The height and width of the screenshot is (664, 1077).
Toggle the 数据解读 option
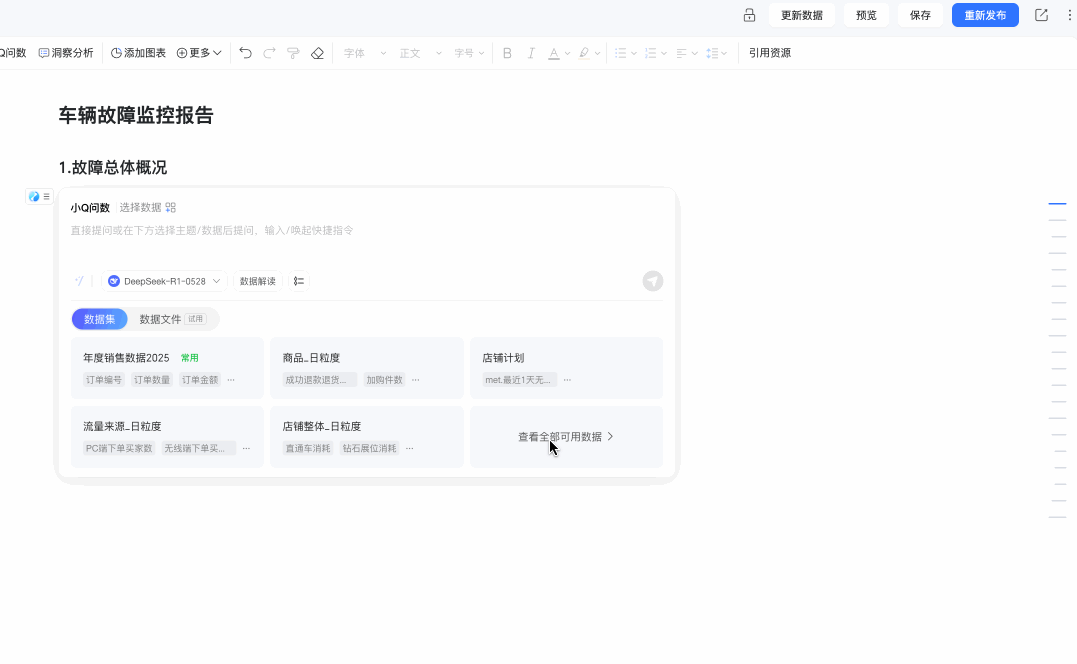(258, 281)
